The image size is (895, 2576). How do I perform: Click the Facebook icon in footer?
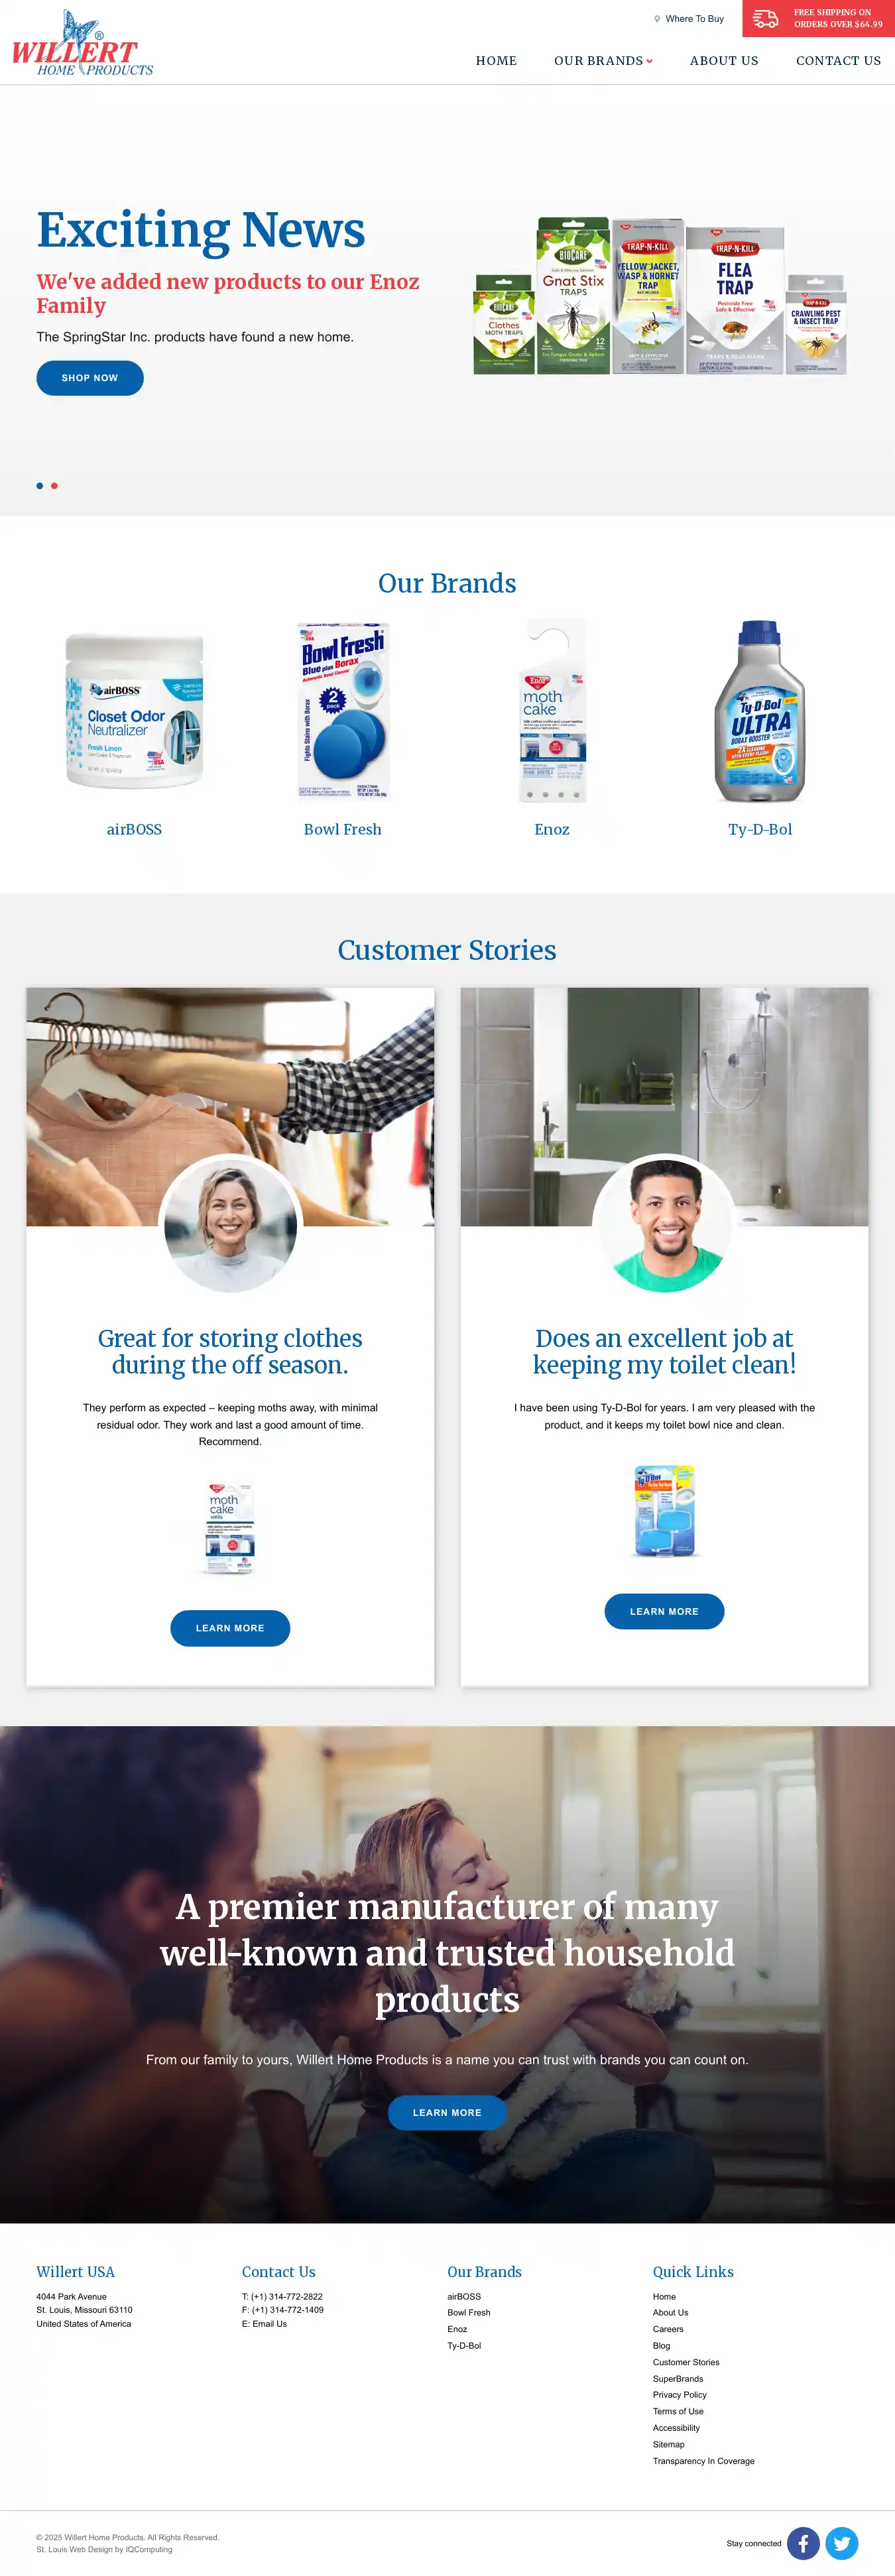803,2542
